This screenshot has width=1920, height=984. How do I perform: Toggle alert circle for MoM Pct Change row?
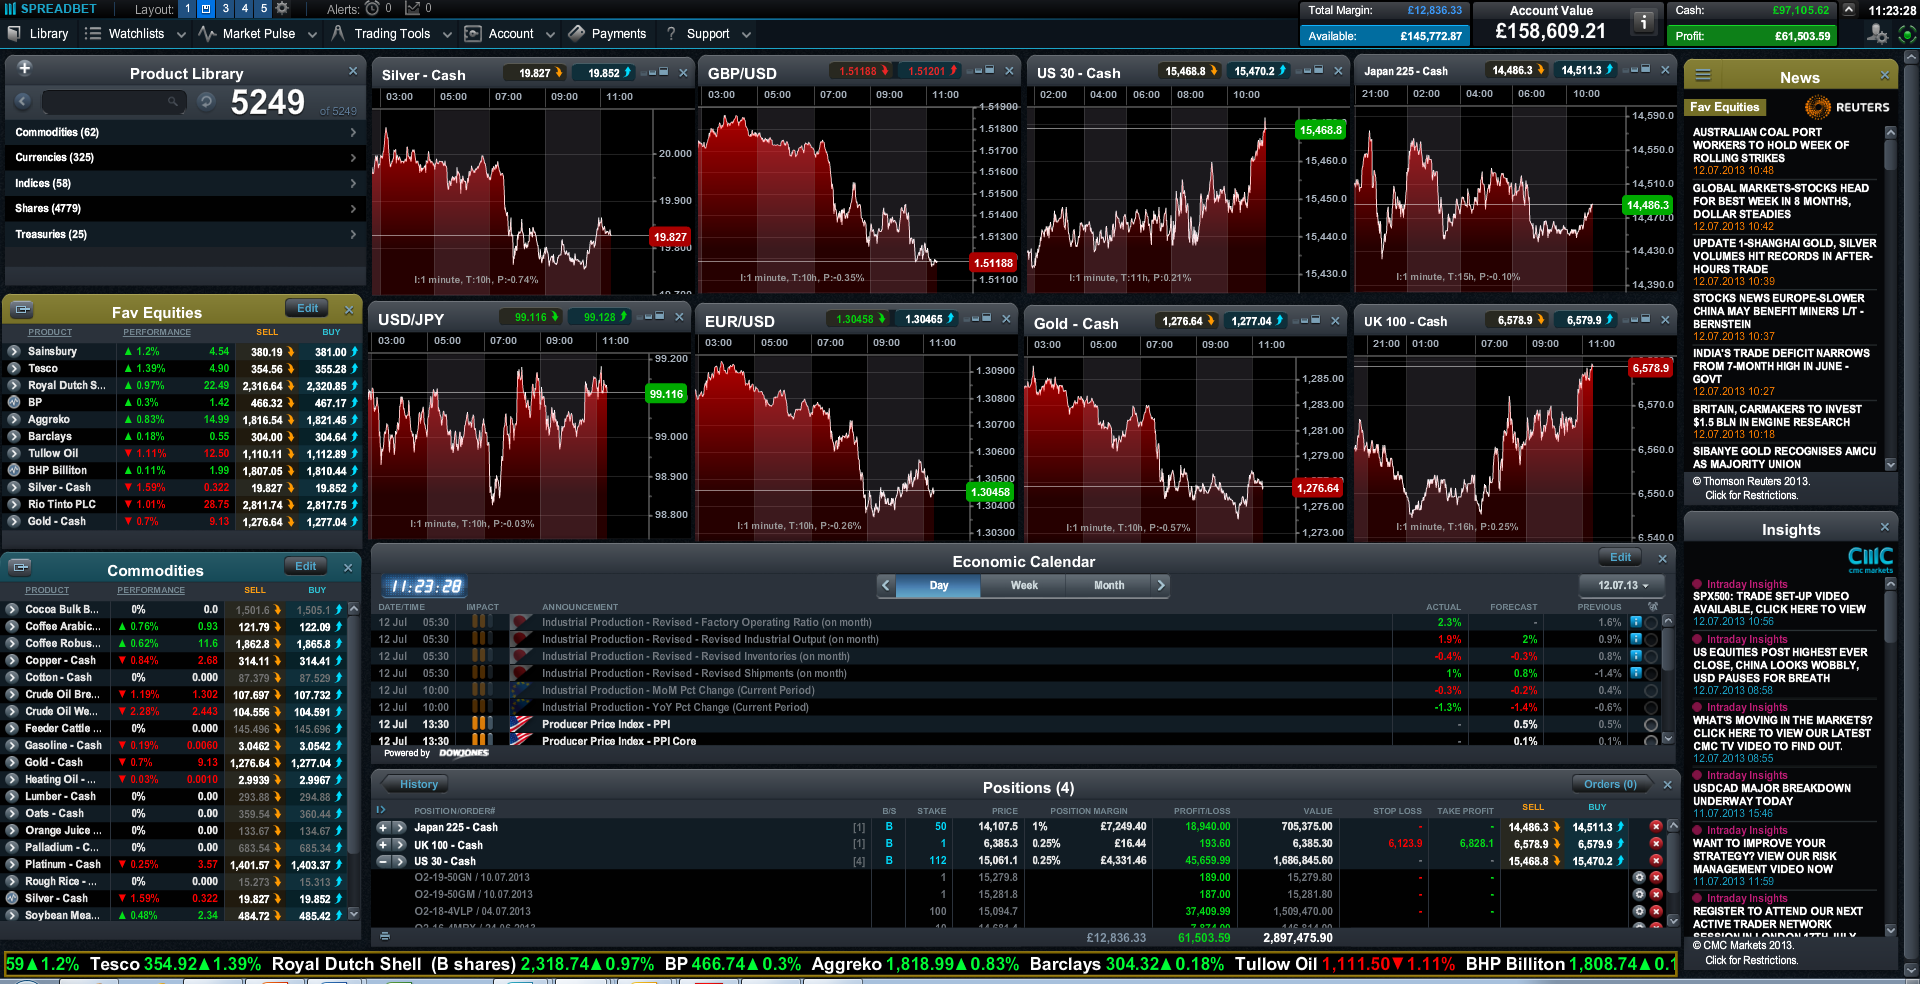[1651, 690]
